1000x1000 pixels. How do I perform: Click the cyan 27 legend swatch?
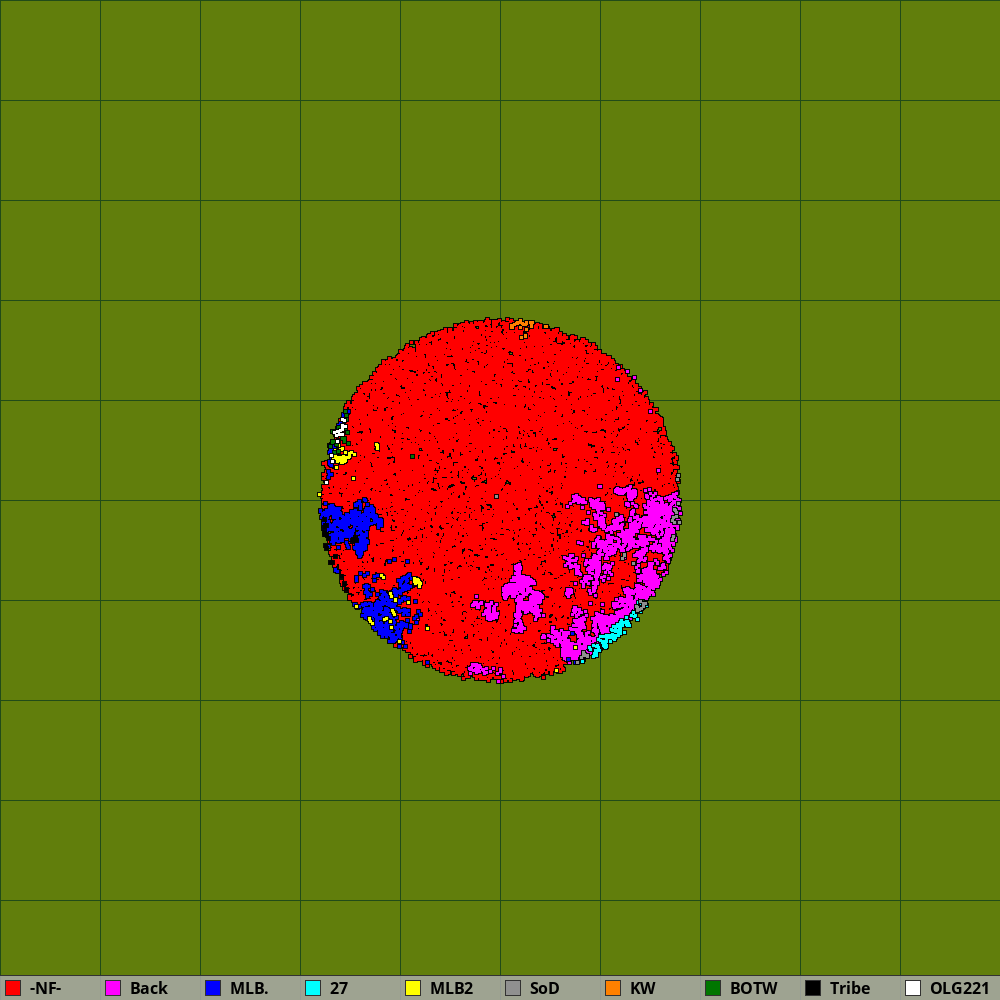coord(313,988)
